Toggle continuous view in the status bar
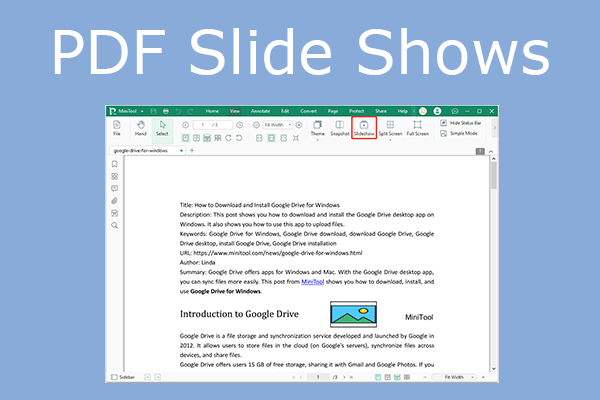The image size is (600, 400). coord(397,377)
